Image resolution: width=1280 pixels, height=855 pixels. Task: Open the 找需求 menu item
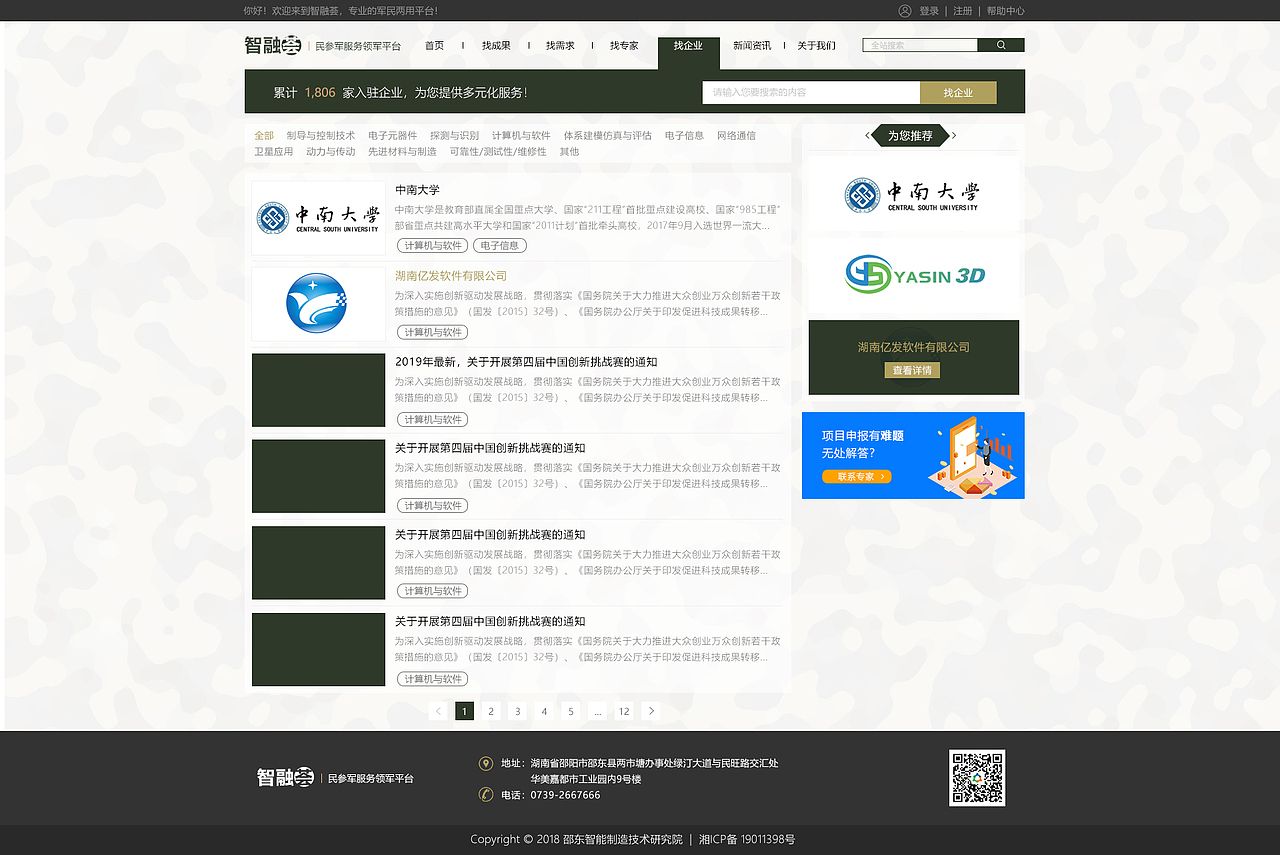click(560, 46)
